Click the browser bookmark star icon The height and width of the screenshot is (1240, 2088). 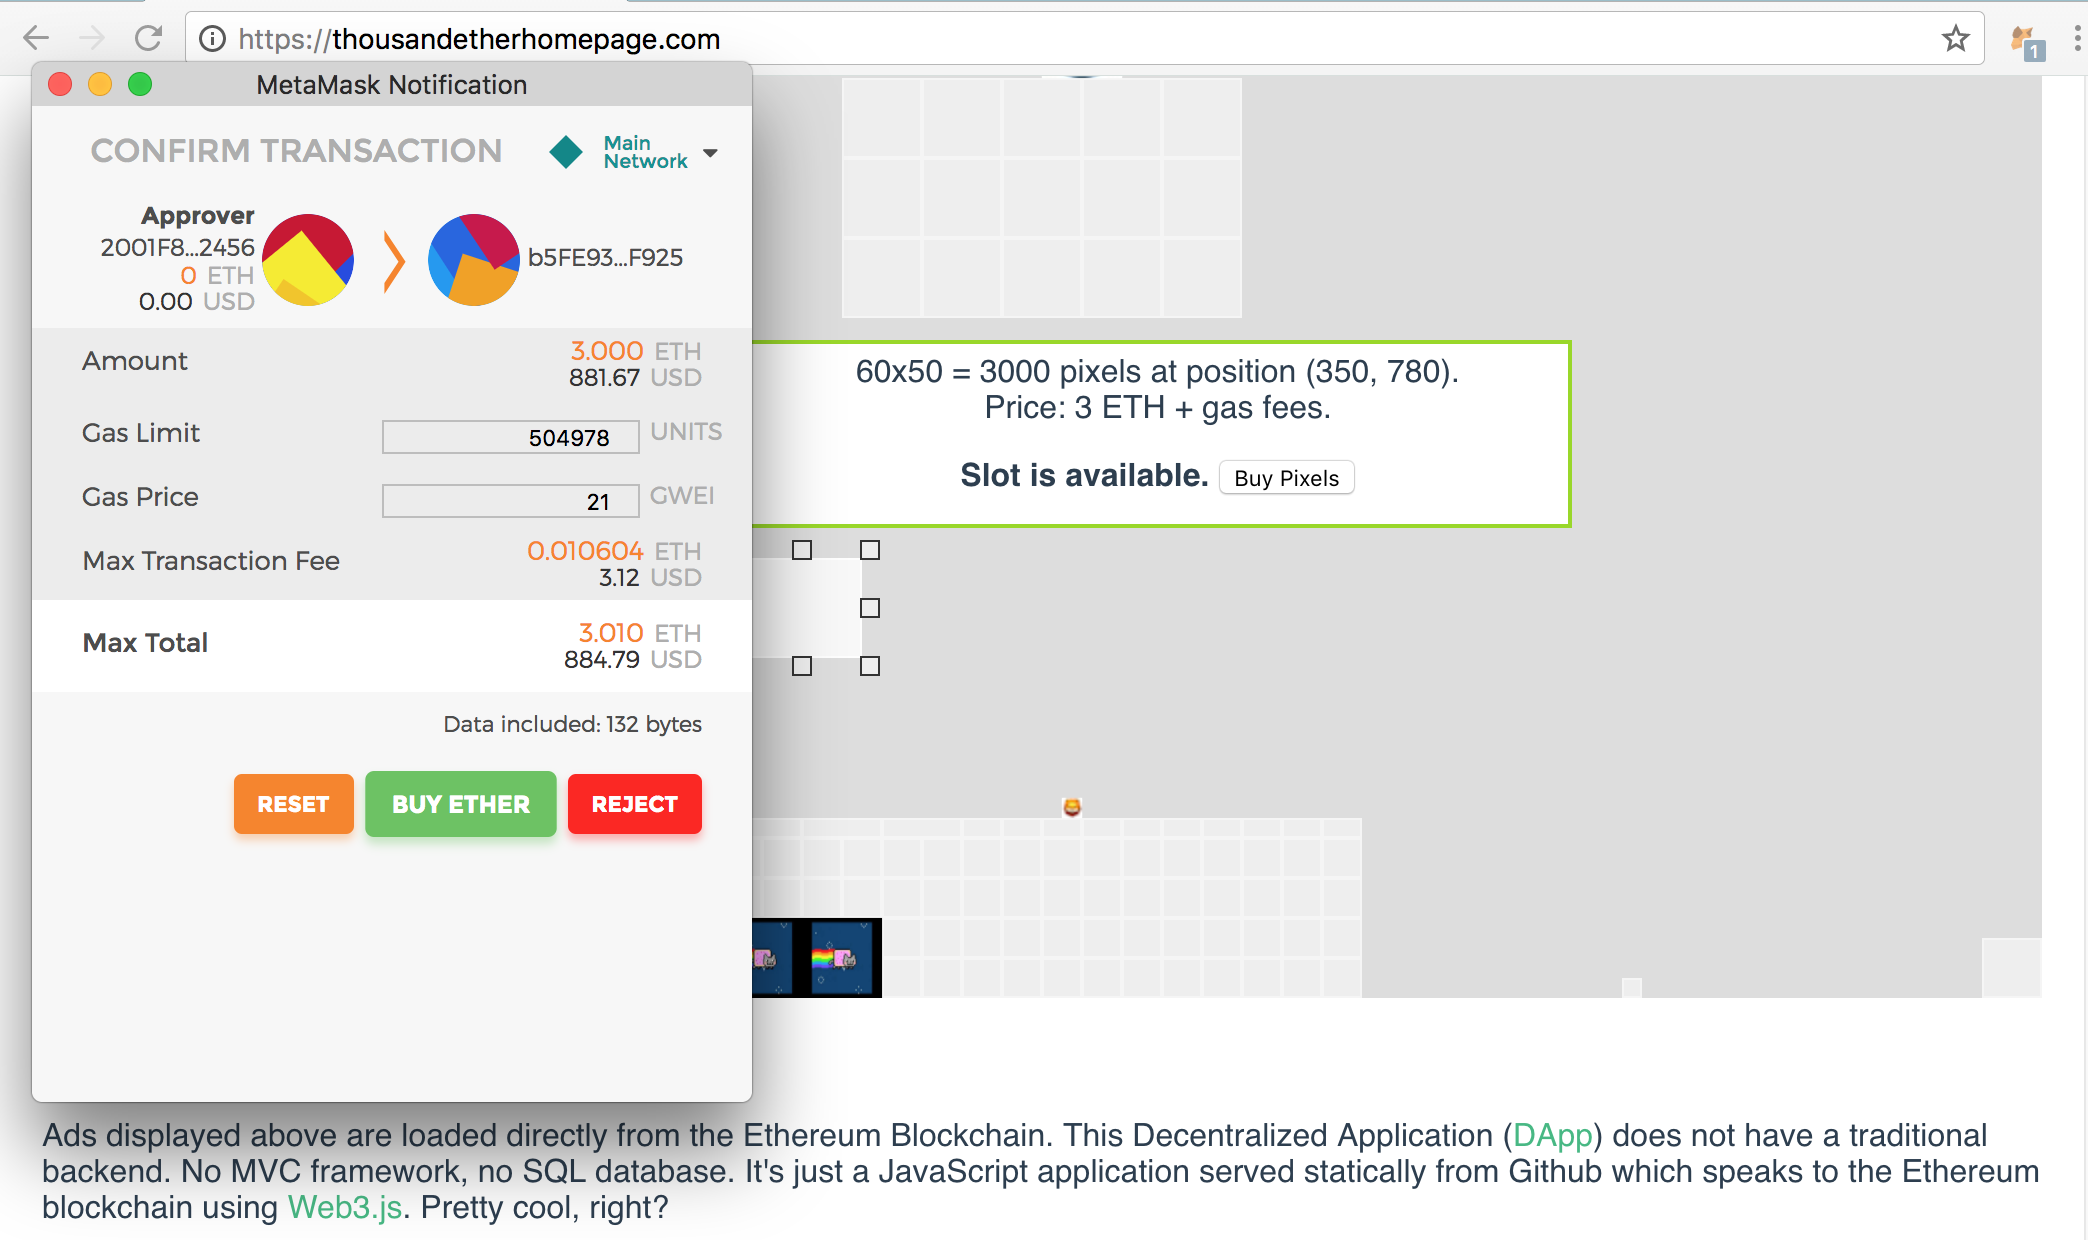click(1954, 40)
